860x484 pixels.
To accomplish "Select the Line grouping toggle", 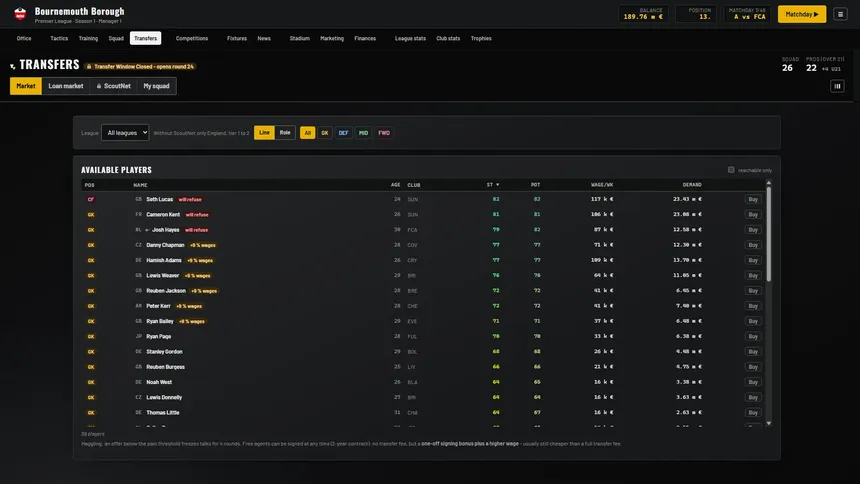I will pos(264,133).
